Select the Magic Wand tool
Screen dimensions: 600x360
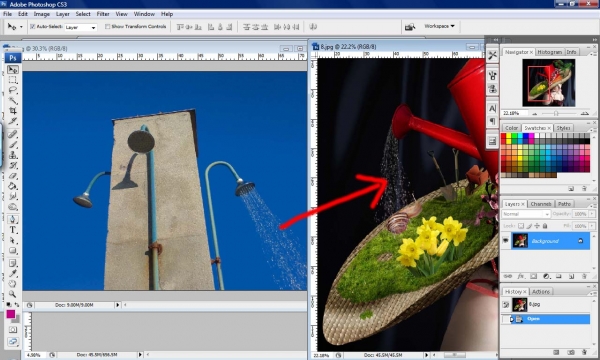[13, 101]
